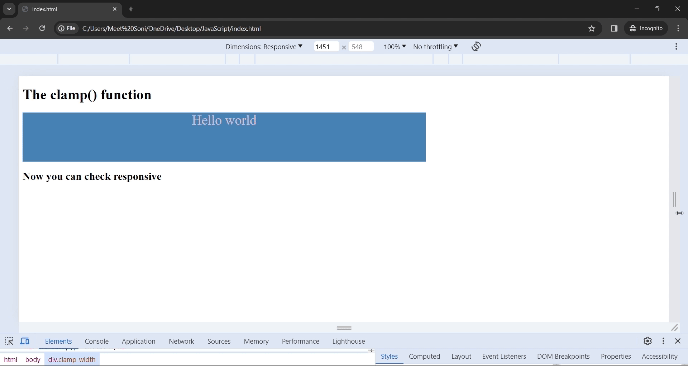
Task: Switch to the Console panel
Action: pos(97,341)
